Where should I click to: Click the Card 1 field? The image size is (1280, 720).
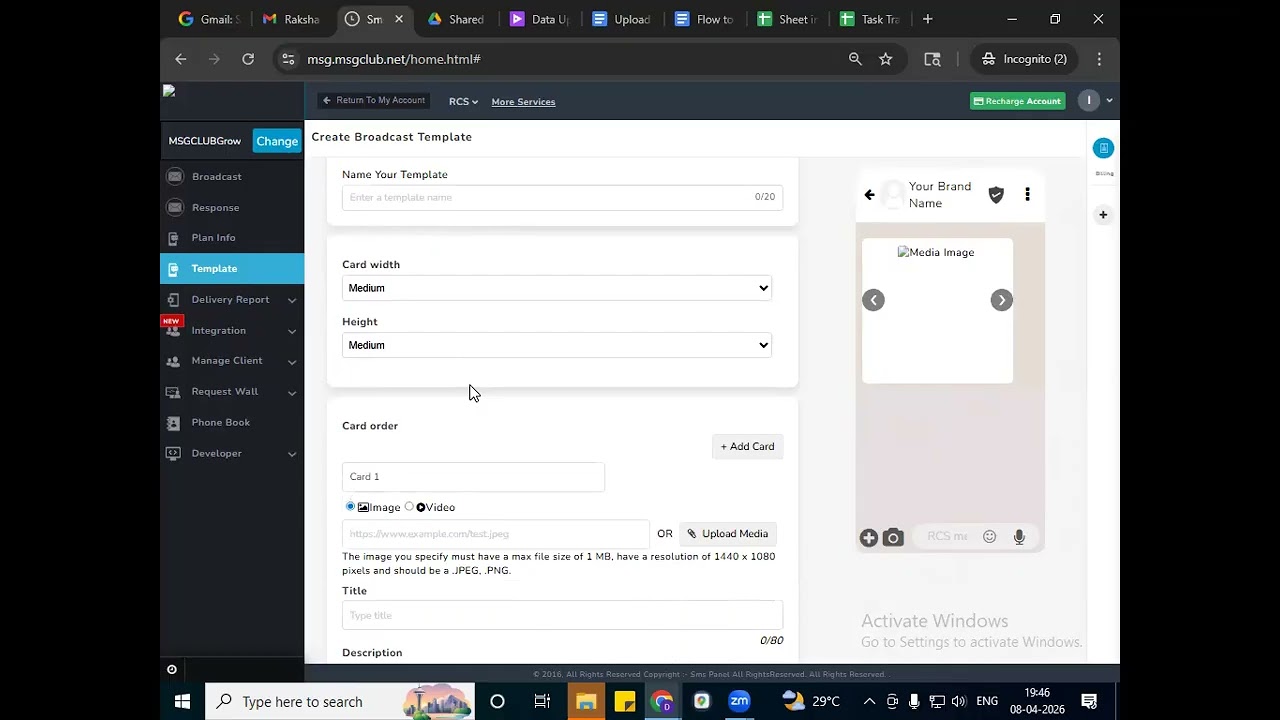coord(473,477)
